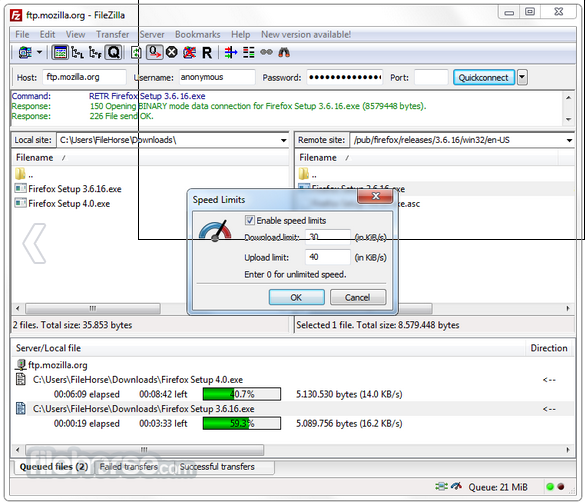The image size is (586, 504).
Task: Click message log scroll down arrow
Action: point(568,119)
